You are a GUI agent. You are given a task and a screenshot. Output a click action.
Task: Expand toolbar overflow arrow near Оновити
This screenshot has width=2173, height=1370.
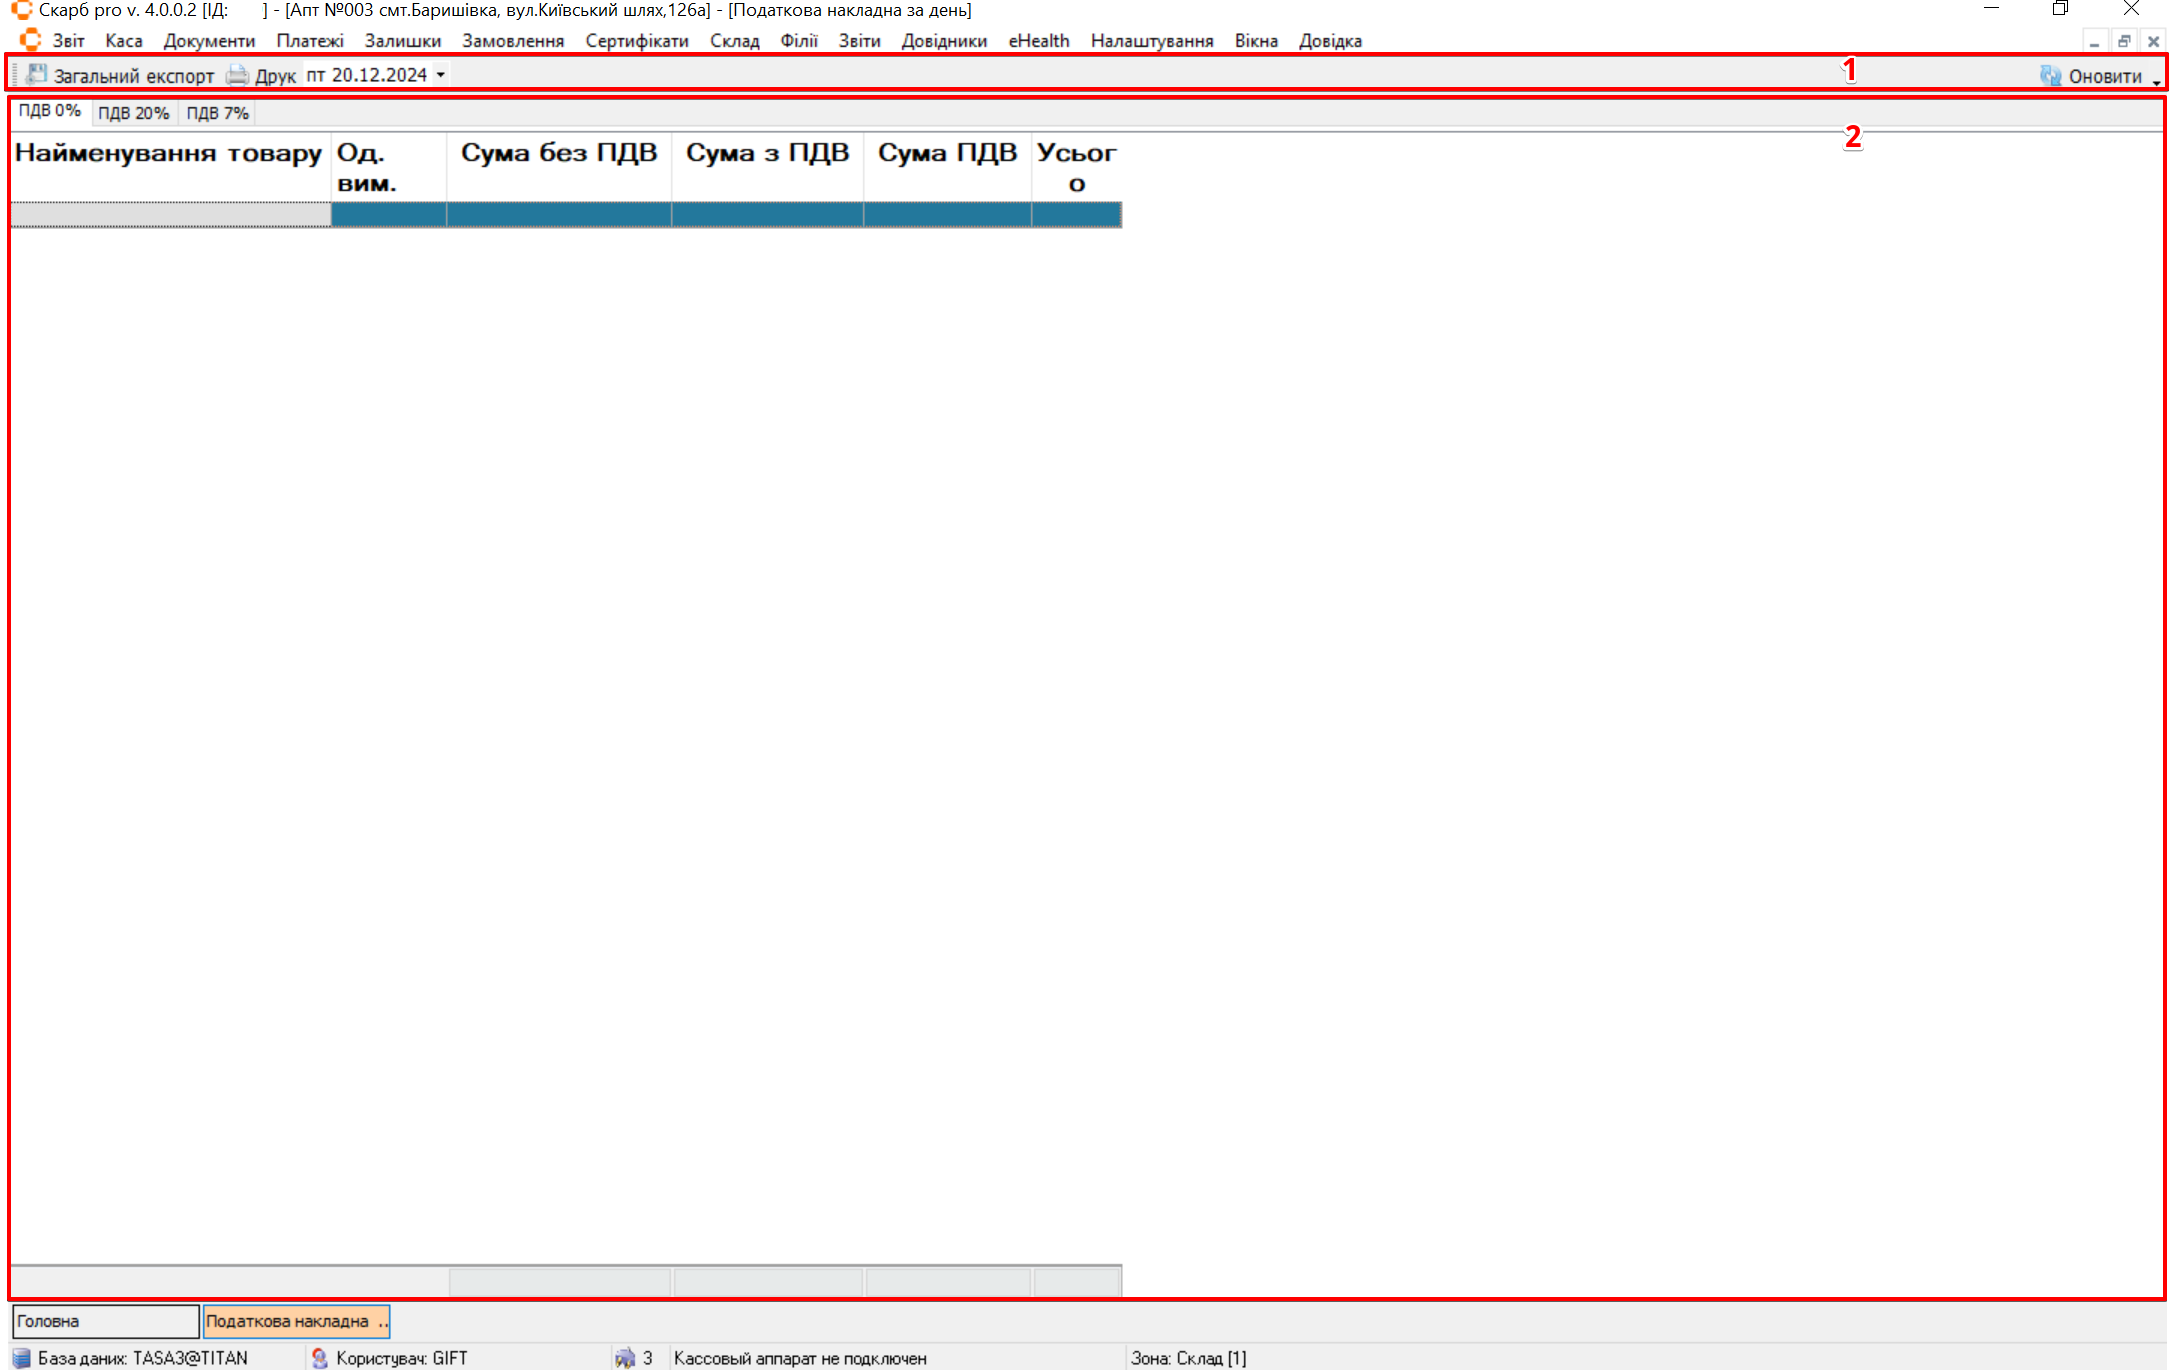pyautogui.click(x=2156, y=82)
